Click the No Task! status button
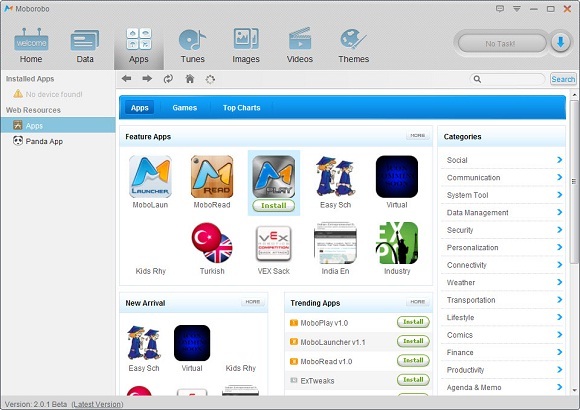The image size is (580, 410). (x=501, y=43)
